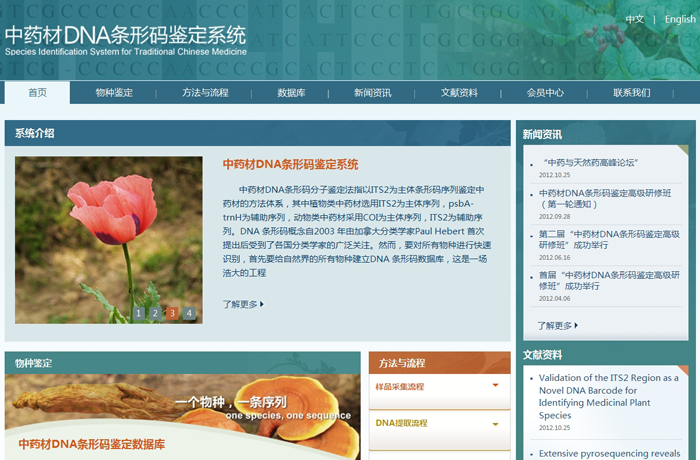This screenshot has width=700, height=460.
Task: Open the 物种鉴定 menu item
Action: [x=114, y=93]
